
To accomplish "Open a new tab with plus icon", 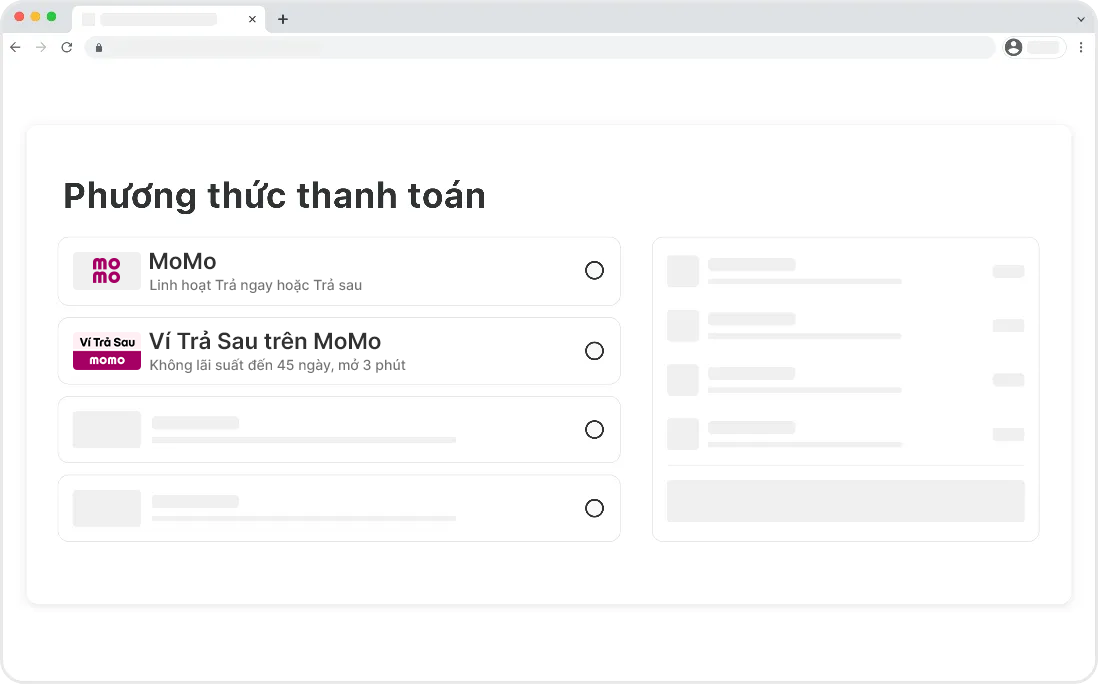I will pyautogui.click(x=283, y=19).
